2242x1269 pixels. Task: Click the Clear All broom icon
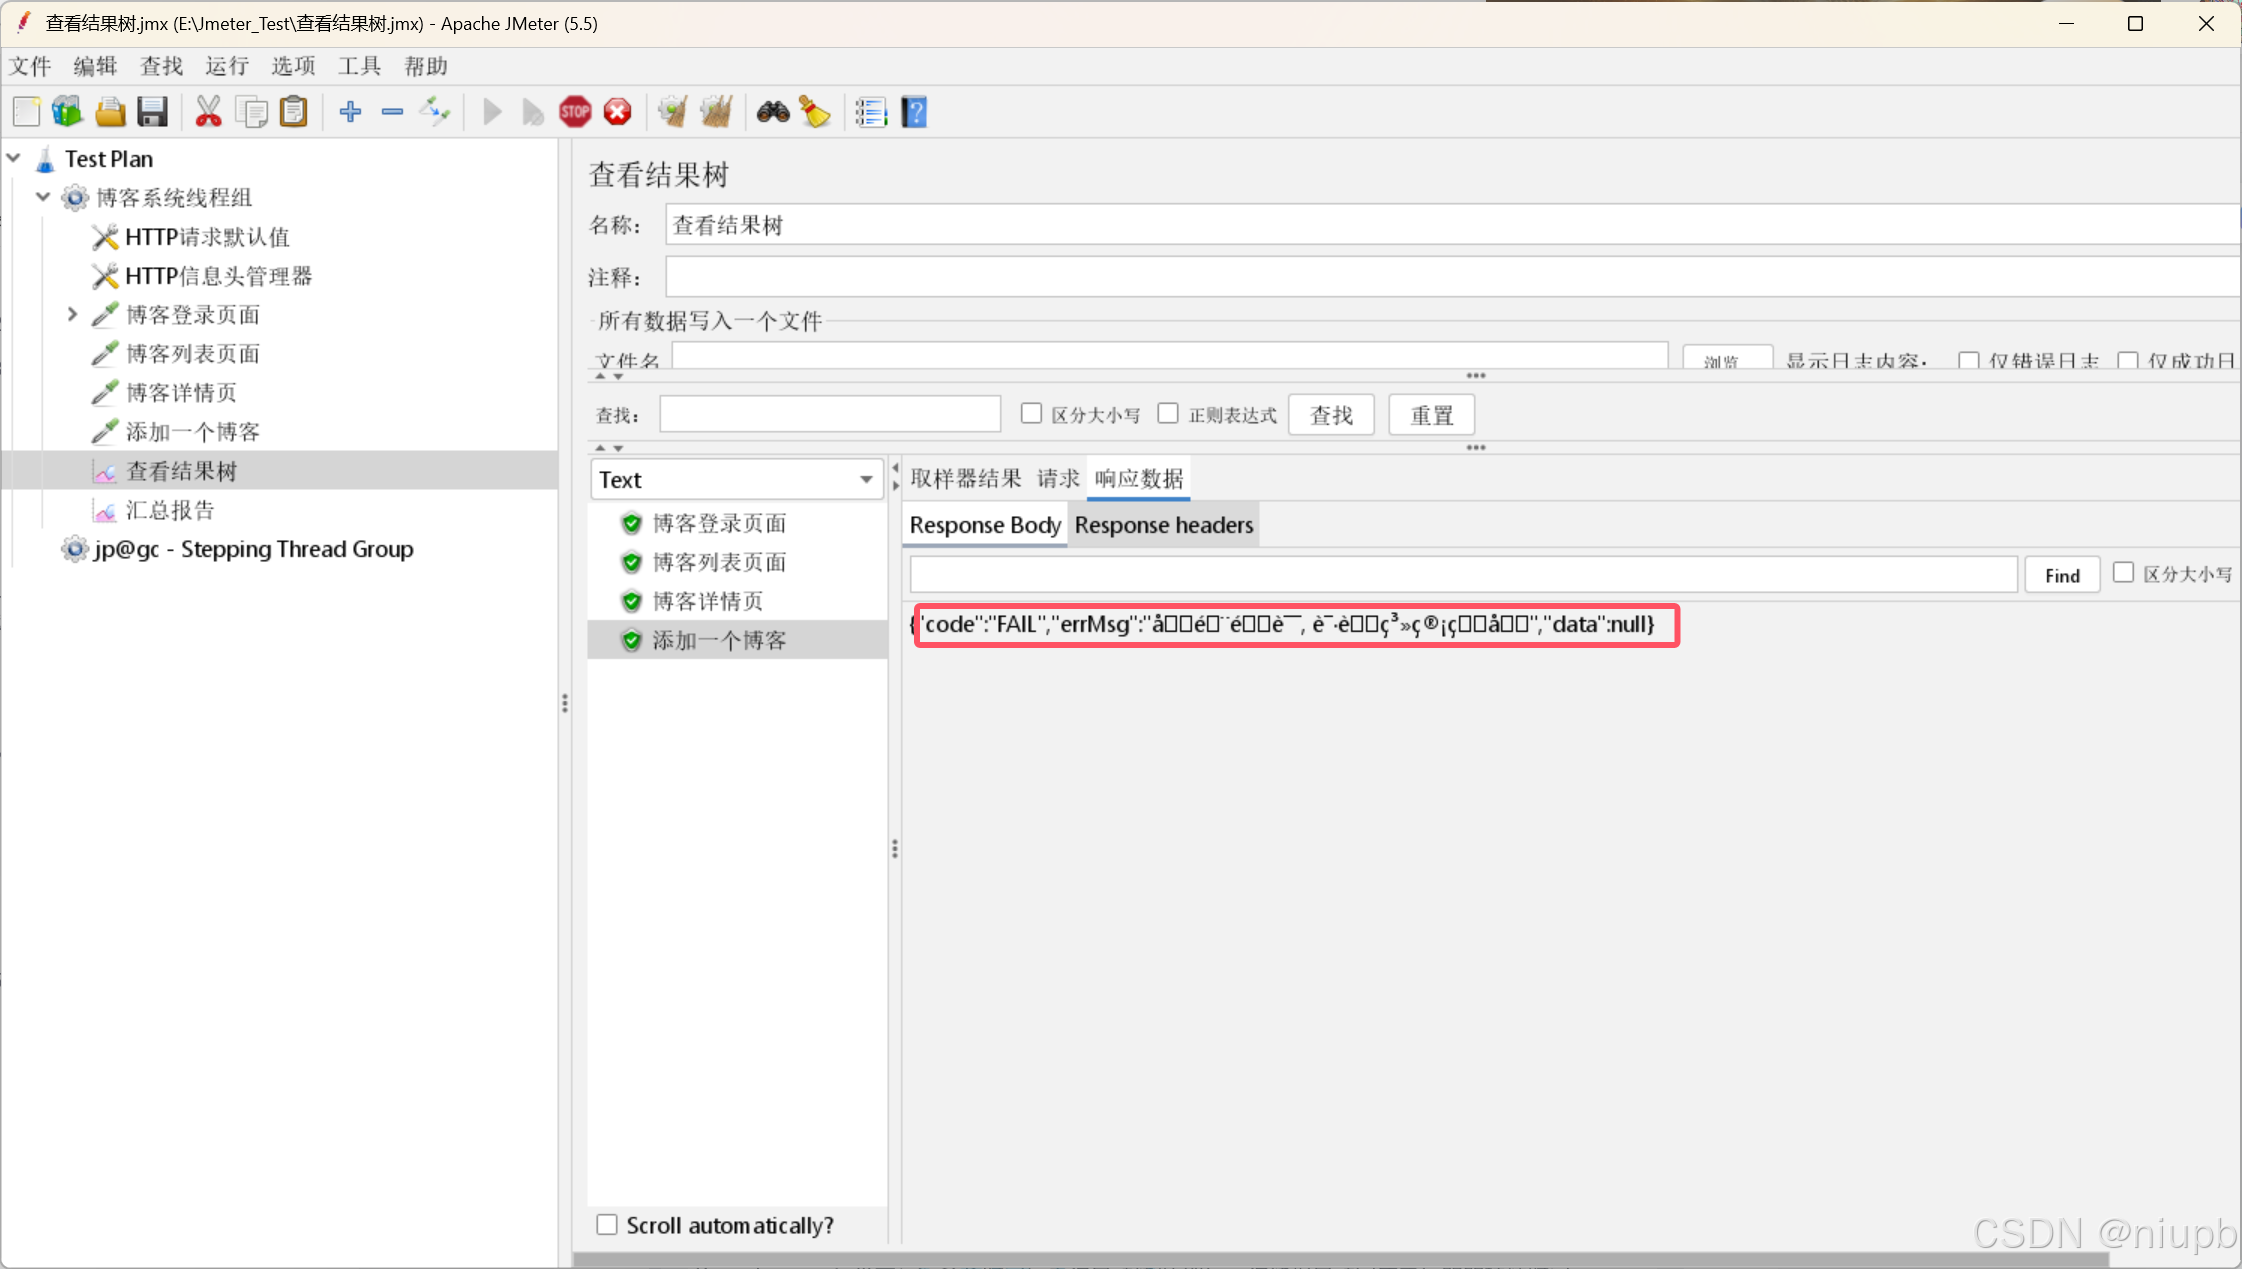716,112
